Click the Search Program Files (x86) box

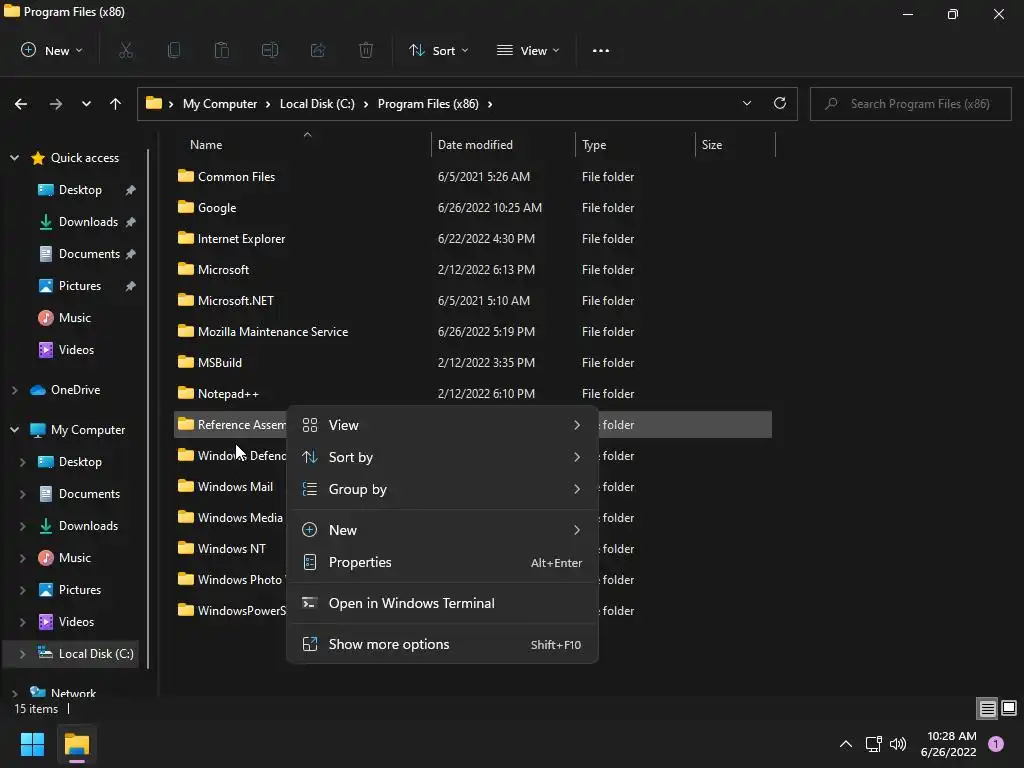[x=910, y=104]
